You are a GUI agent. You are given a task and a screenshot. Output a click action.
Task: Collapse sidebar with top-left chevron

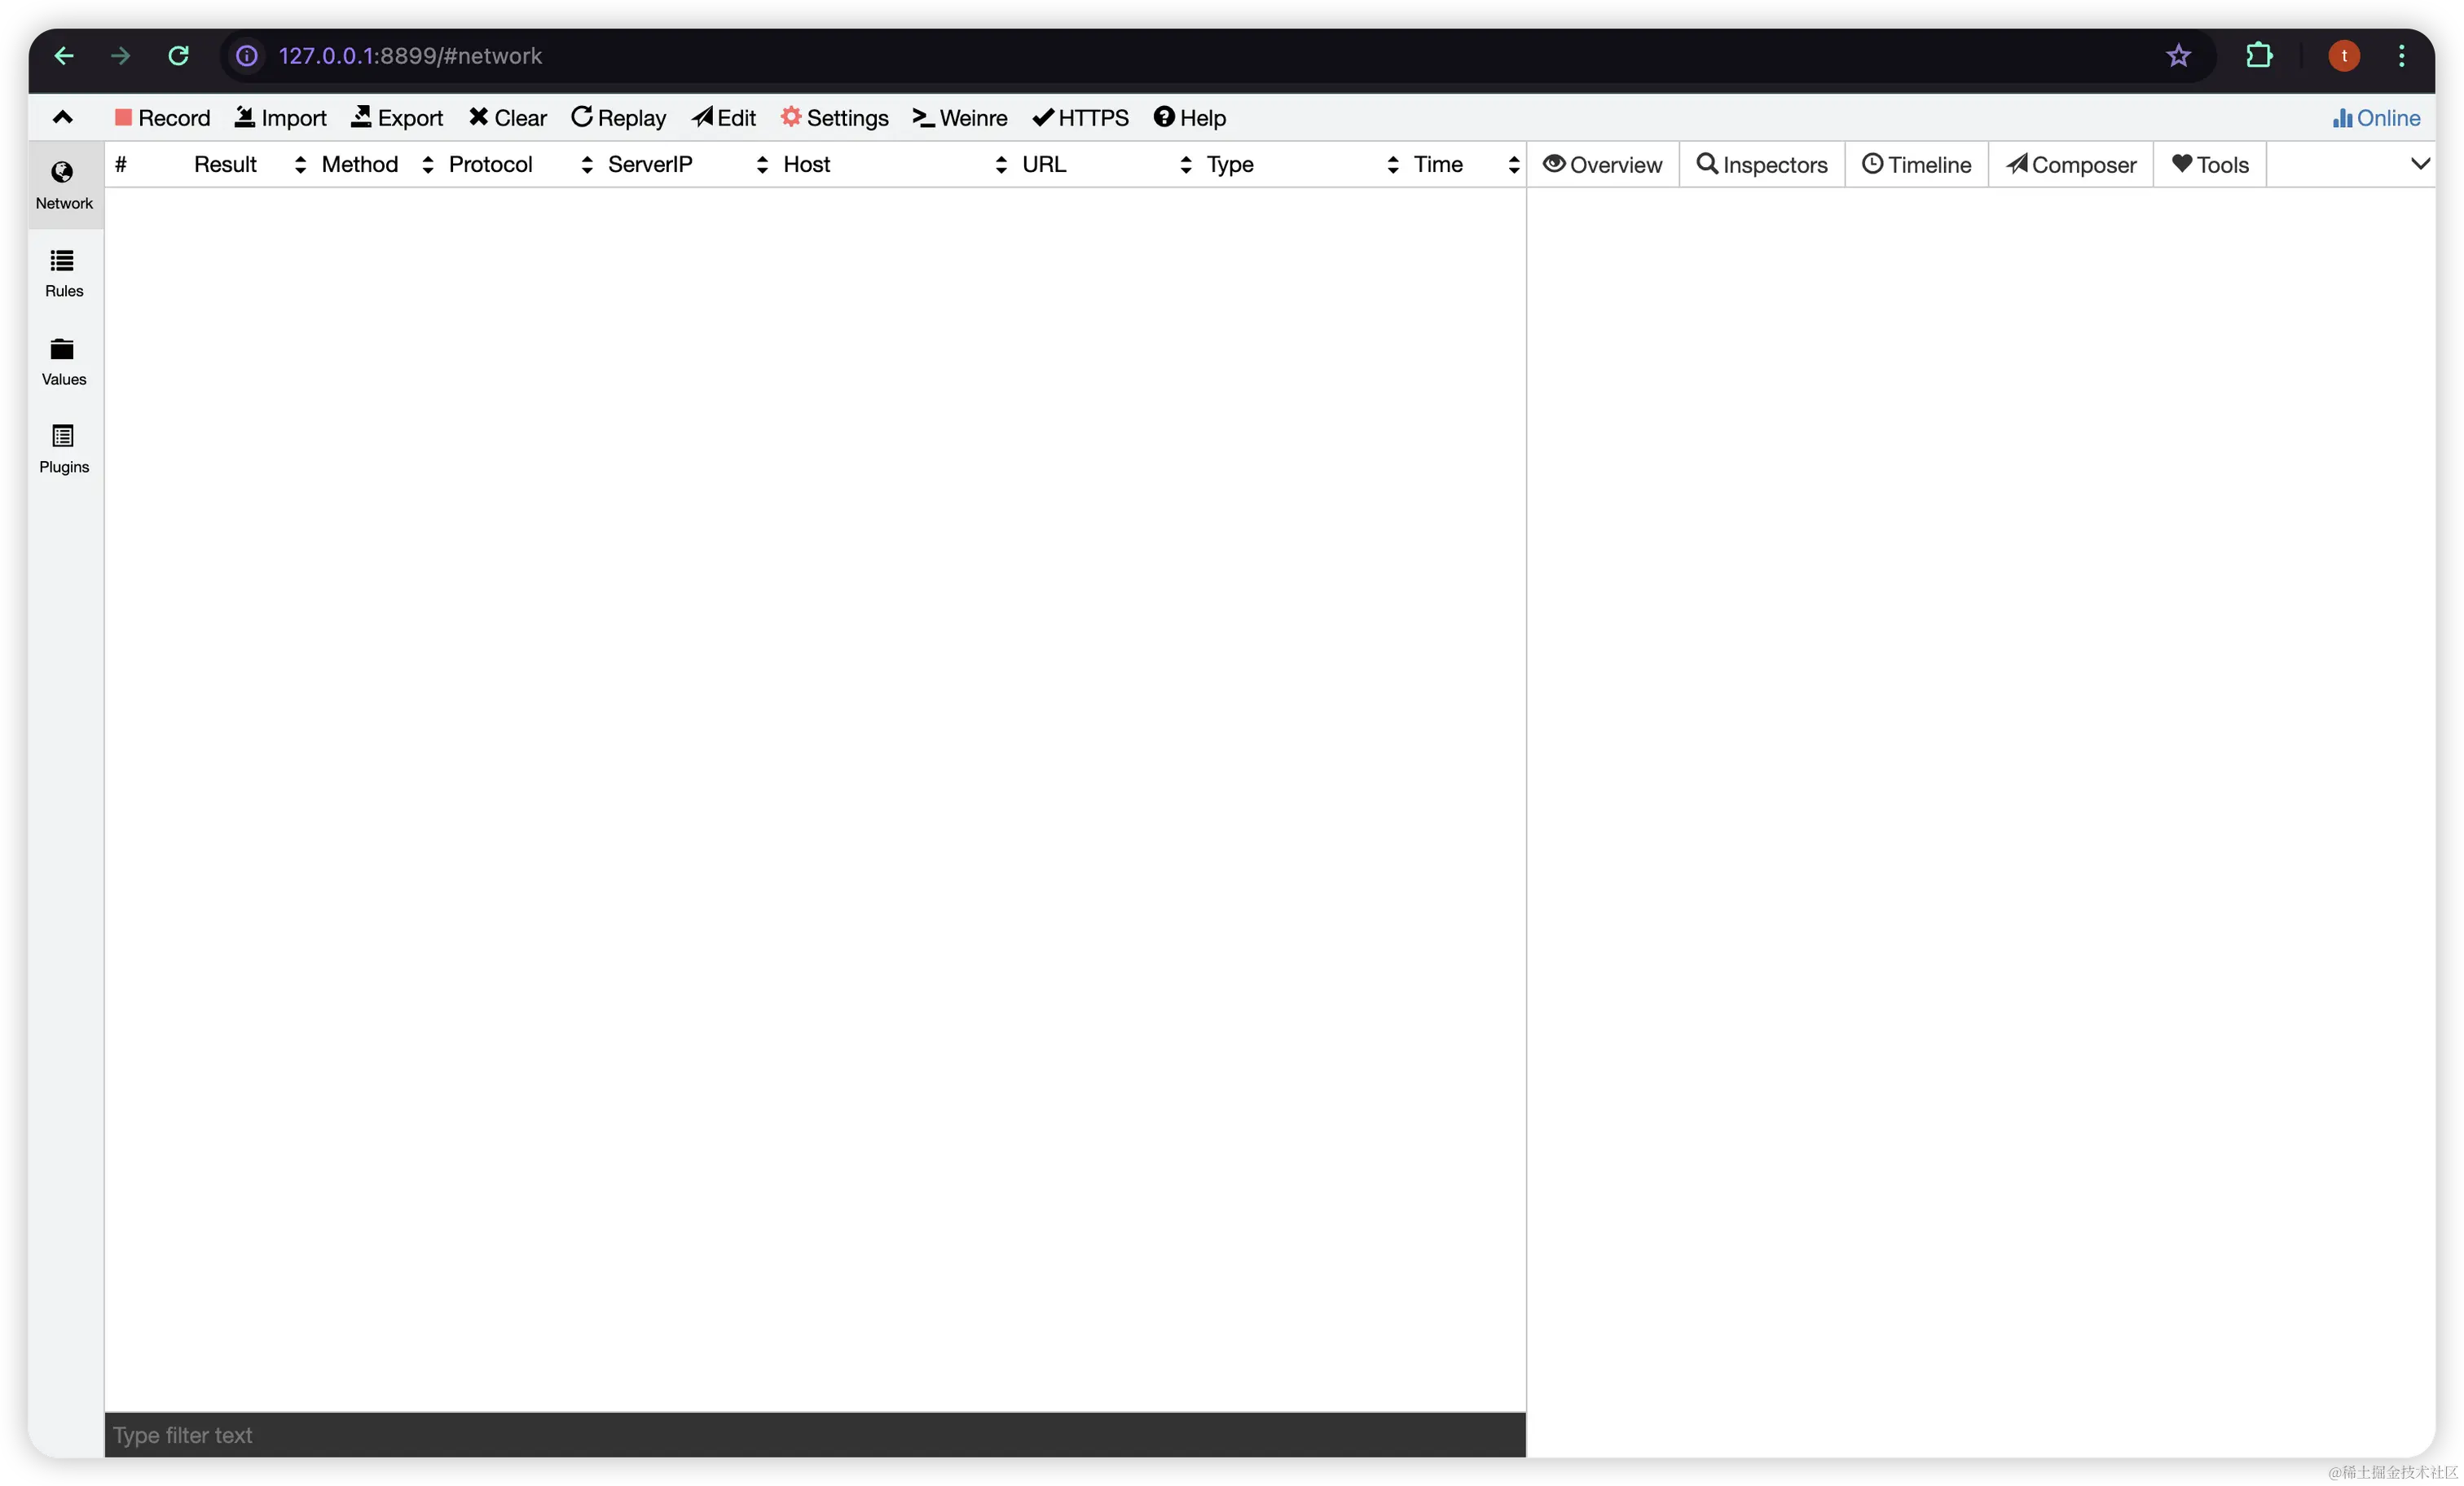click(62, 117)
